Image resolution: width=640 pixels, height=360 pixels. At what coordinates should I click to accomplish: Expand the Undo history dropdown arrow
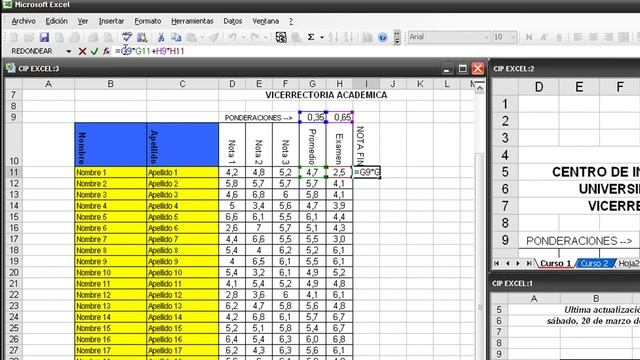tap(243, 38)
